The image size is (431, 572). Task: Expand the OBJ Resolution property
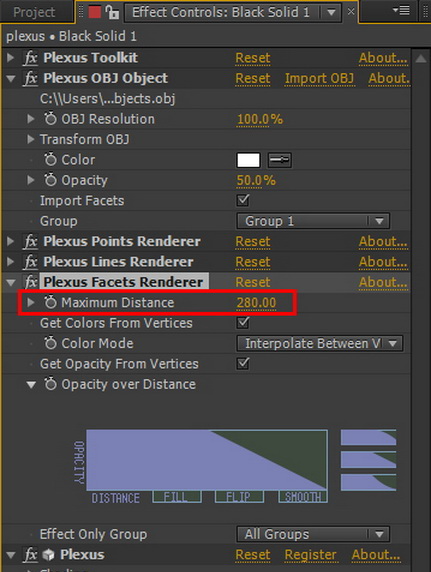(31, 119)
